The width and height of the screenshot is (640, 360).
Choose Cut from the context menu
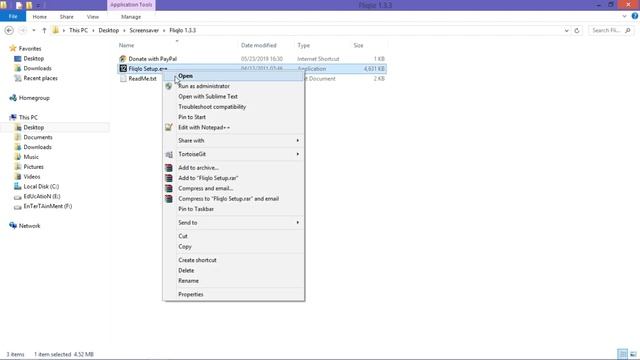point(233,236)
